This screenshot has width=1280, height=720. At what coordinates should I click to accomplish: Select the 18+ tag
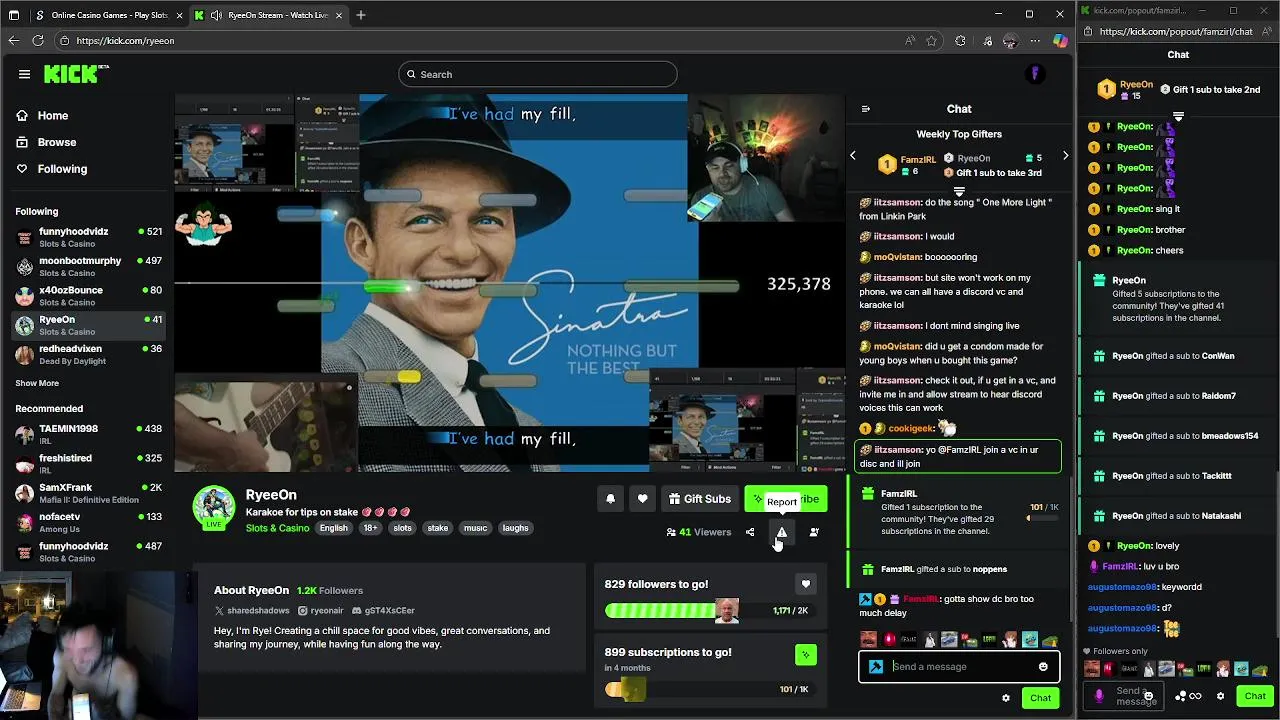click(370, 528)
